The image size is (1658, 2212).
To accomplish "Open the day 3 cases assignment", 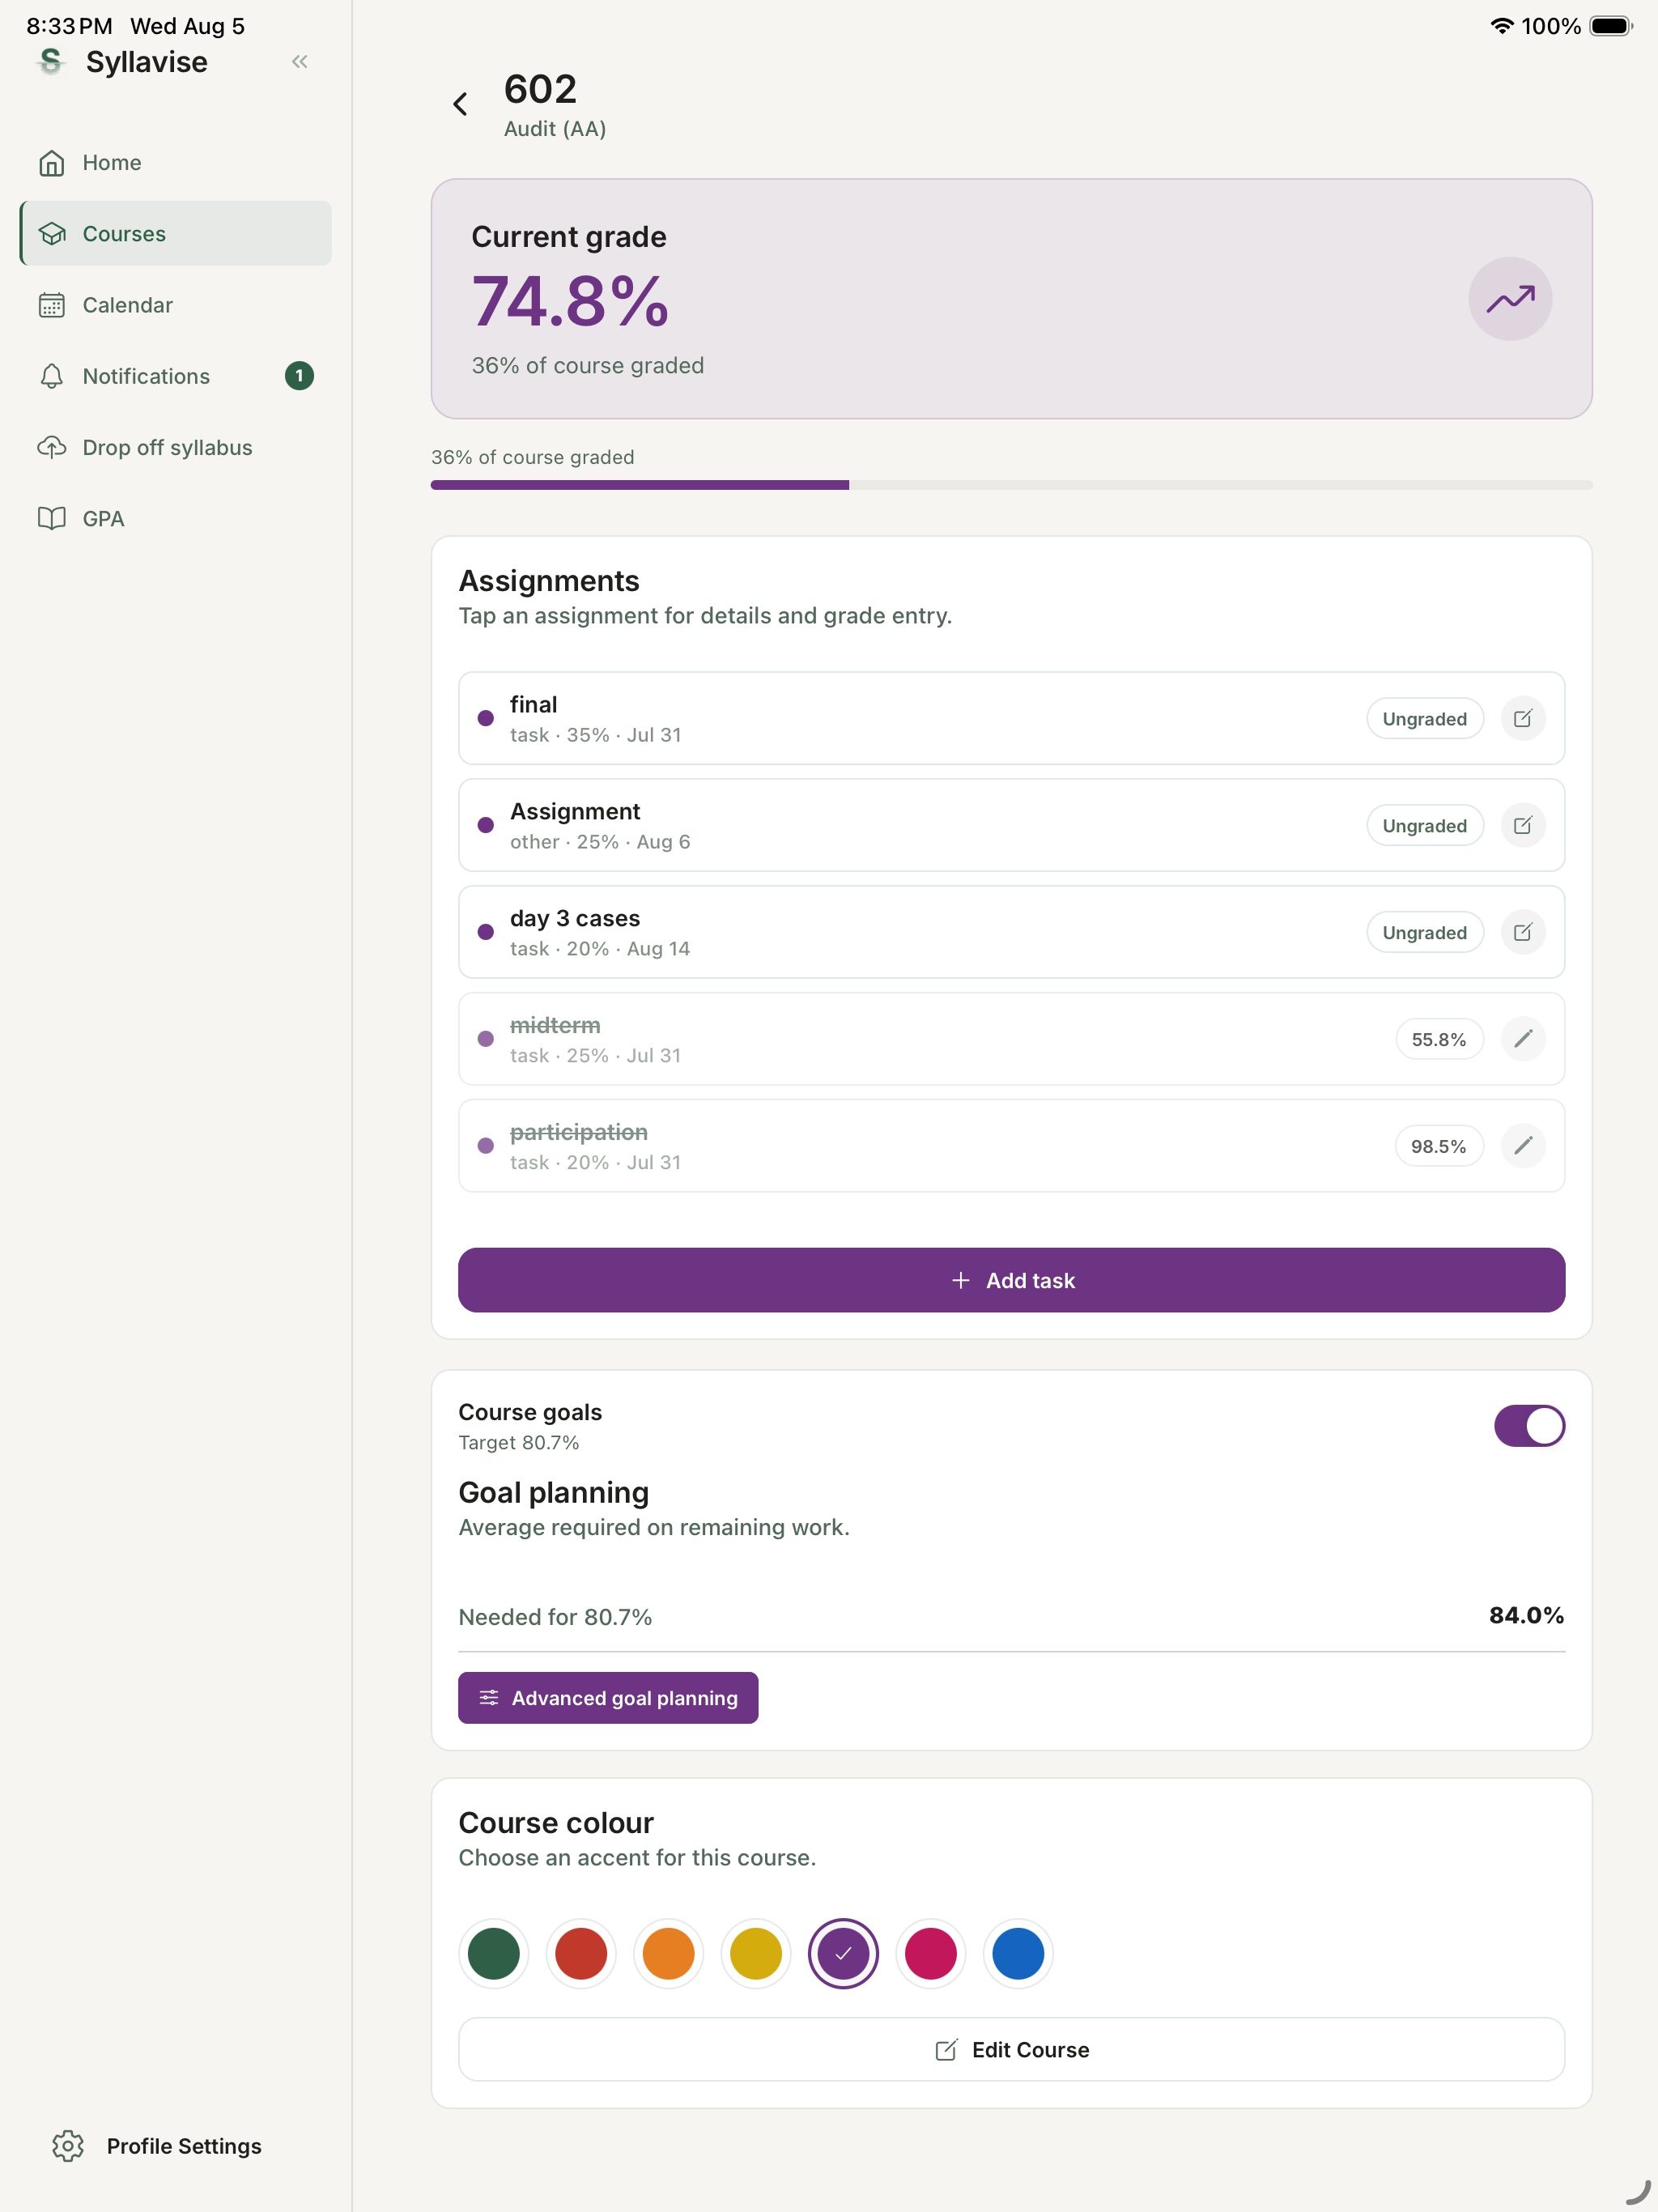I will tap(1011, 932).
